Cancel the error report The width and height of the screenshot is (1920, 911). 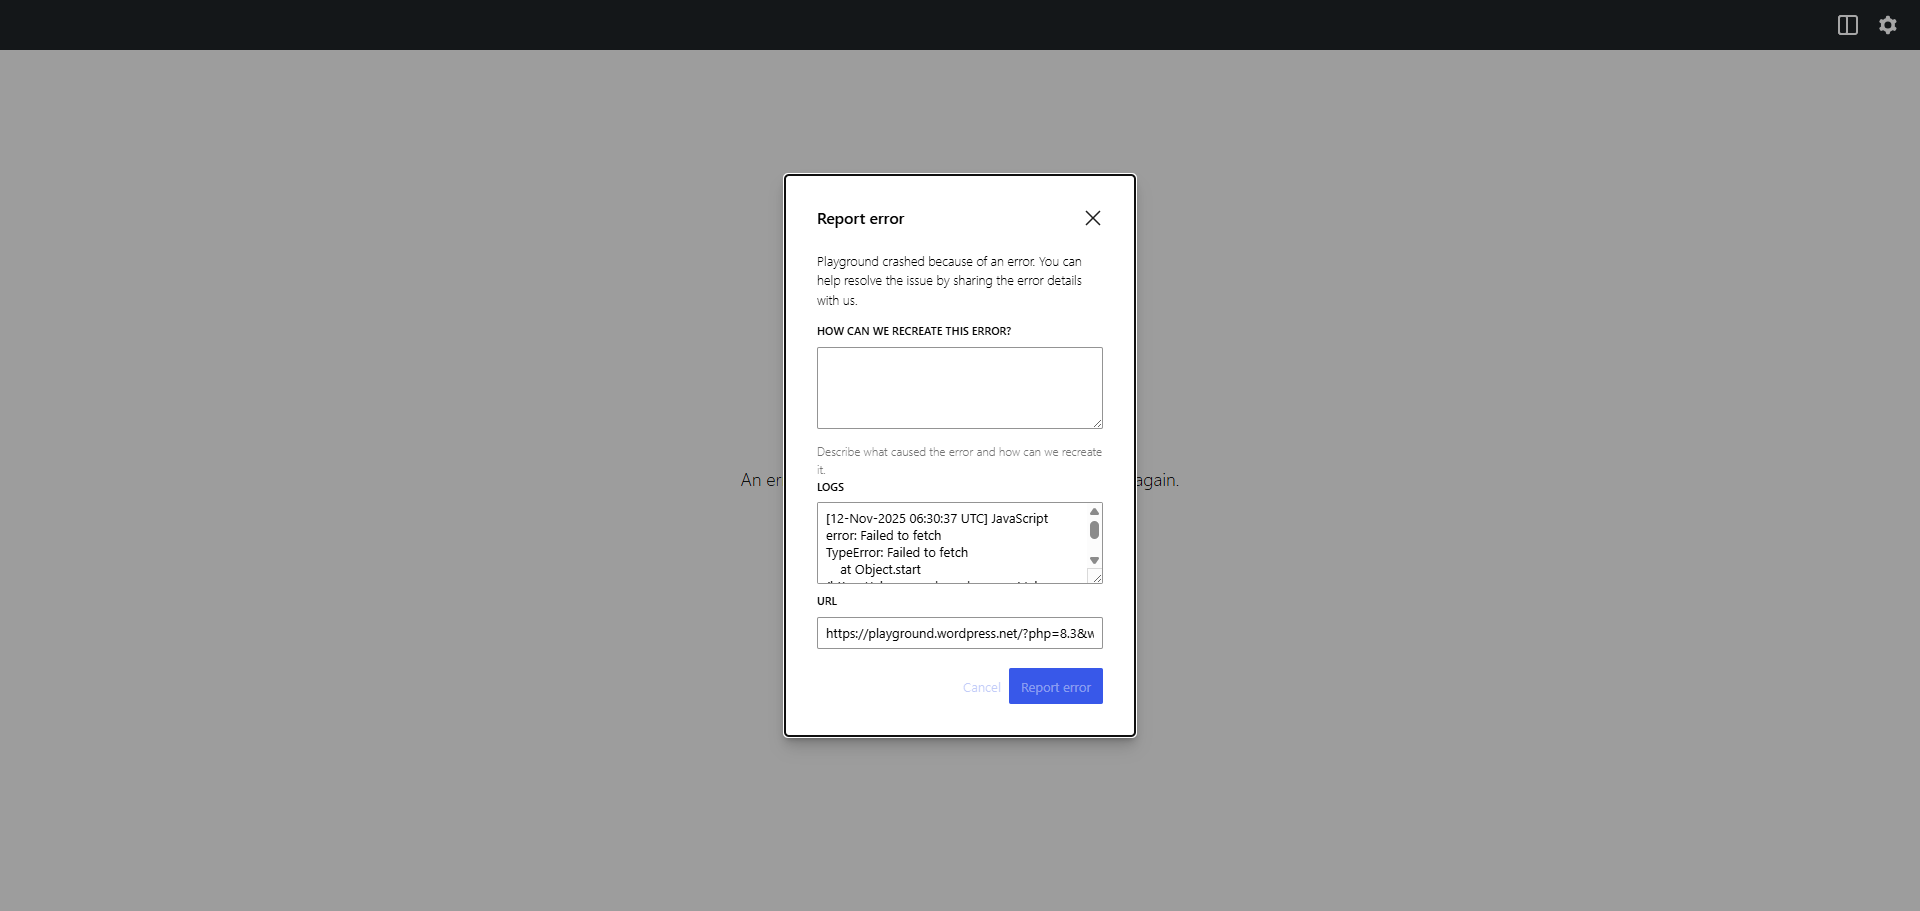point(981,687)
